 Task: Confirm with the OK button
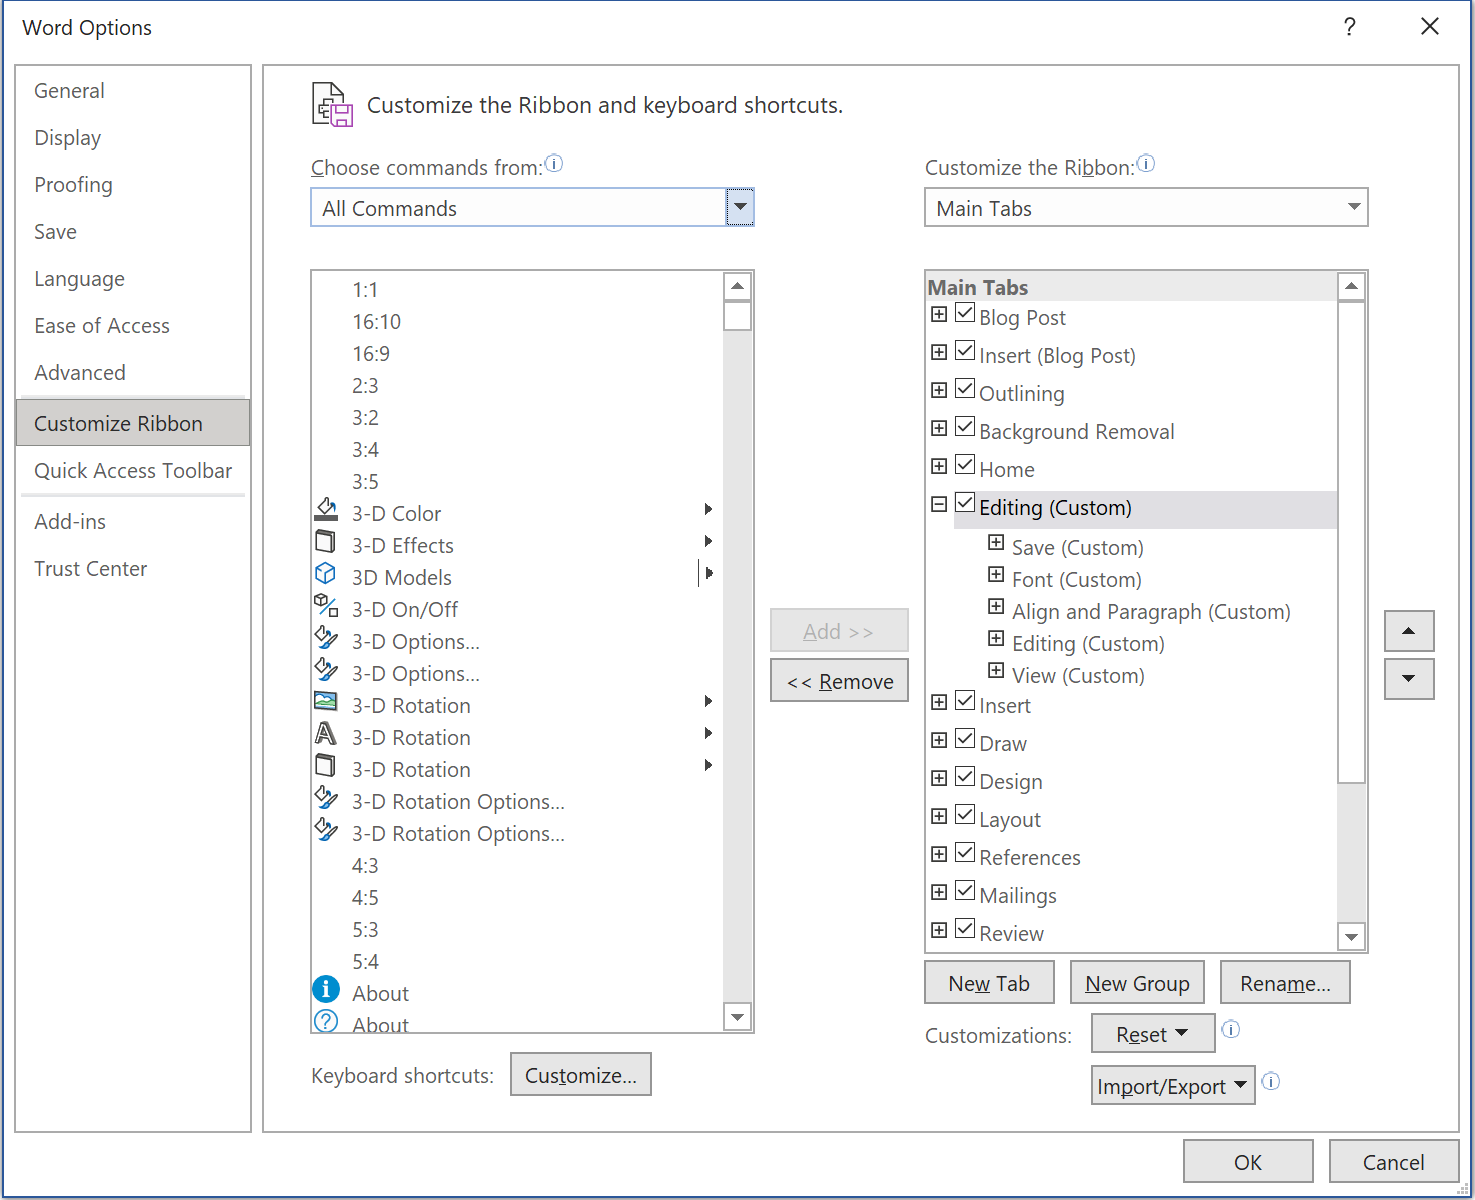(x=1248, y=1162)
